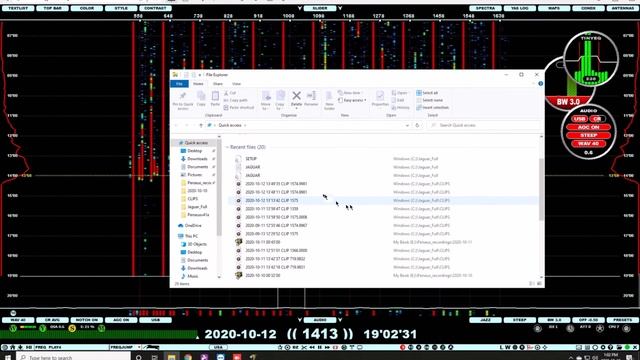Toggle AGC ON in round AUDIO panel
Image resolution: width=640 pixels, height=360 pixels.
(x=589, y=127)
